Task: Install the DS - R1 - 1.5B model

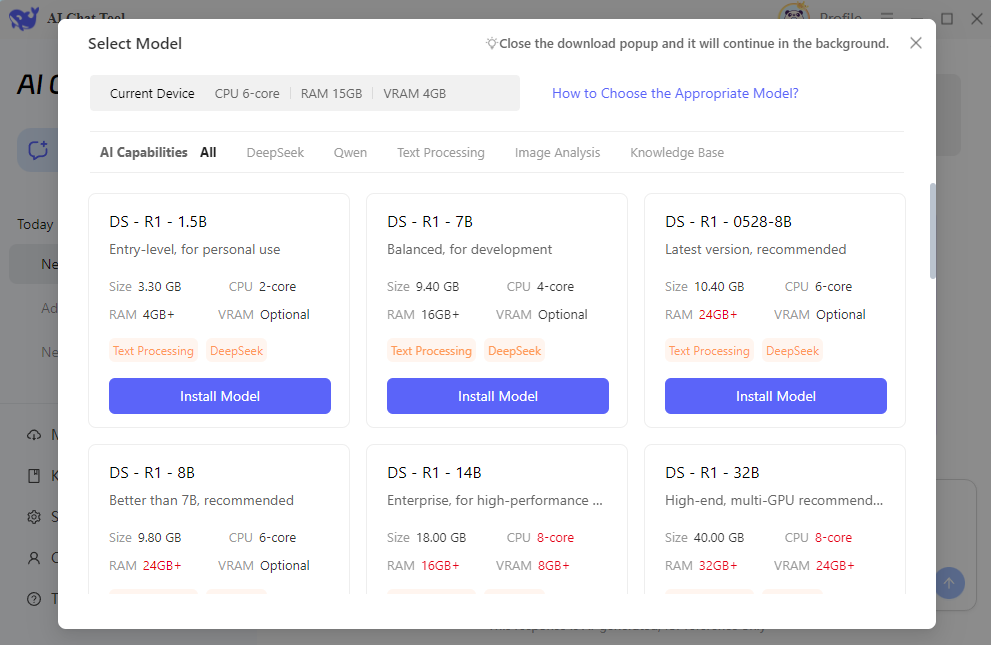Action: (220, 396)
